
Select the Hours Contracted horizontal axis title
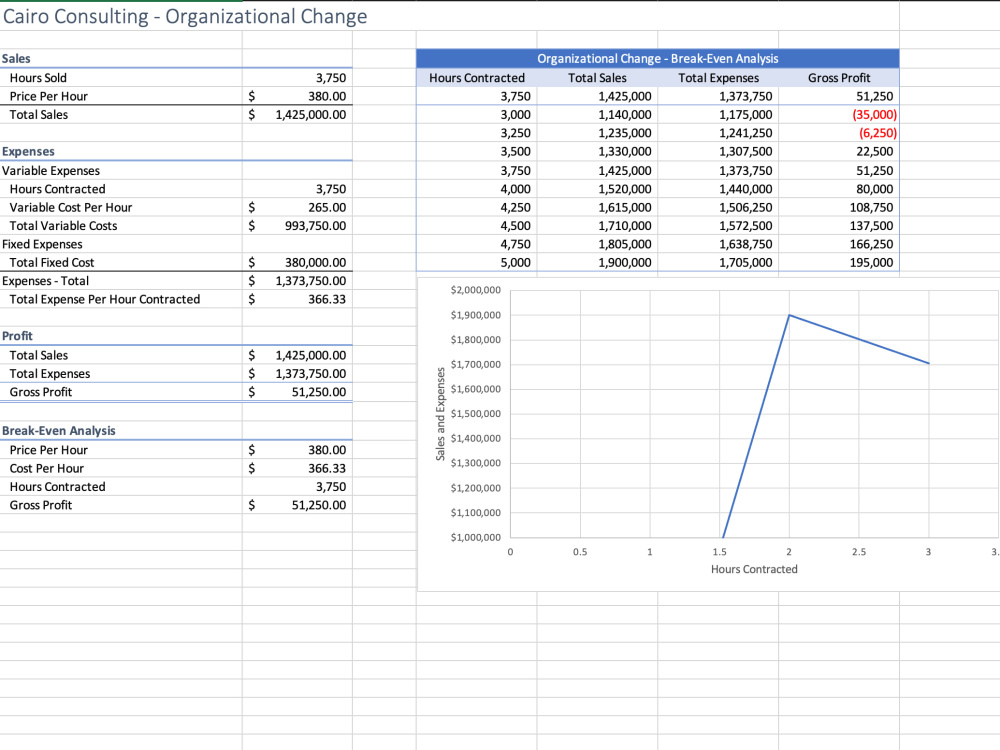754,570
